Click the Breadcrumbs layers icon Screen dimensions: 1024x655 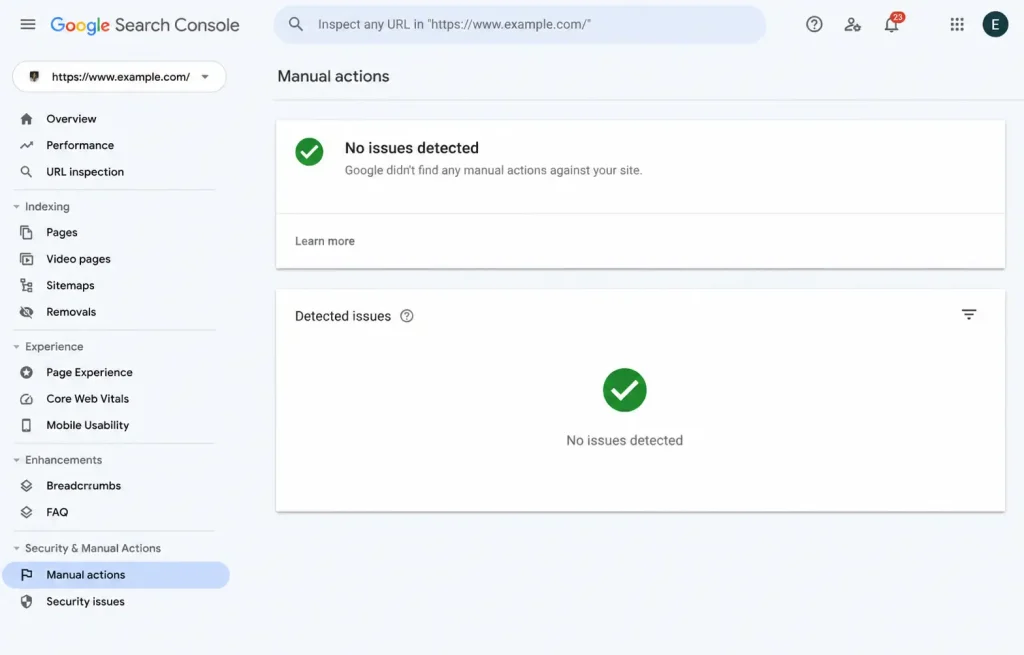tap(26, 486)
